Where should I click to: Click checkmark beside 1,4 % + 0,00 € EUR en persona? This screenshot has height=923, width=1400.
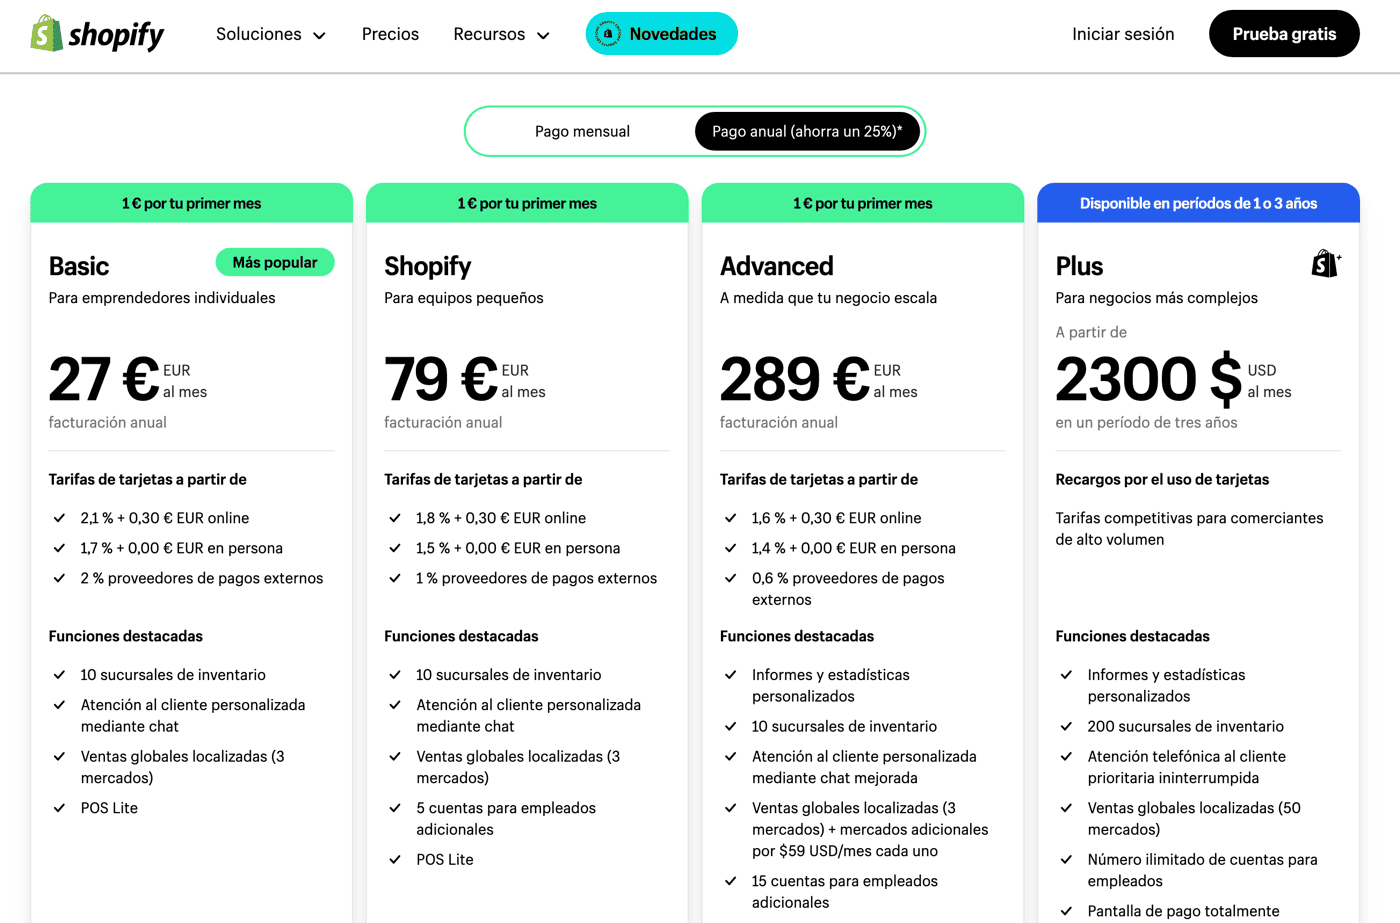coord(731,548)
